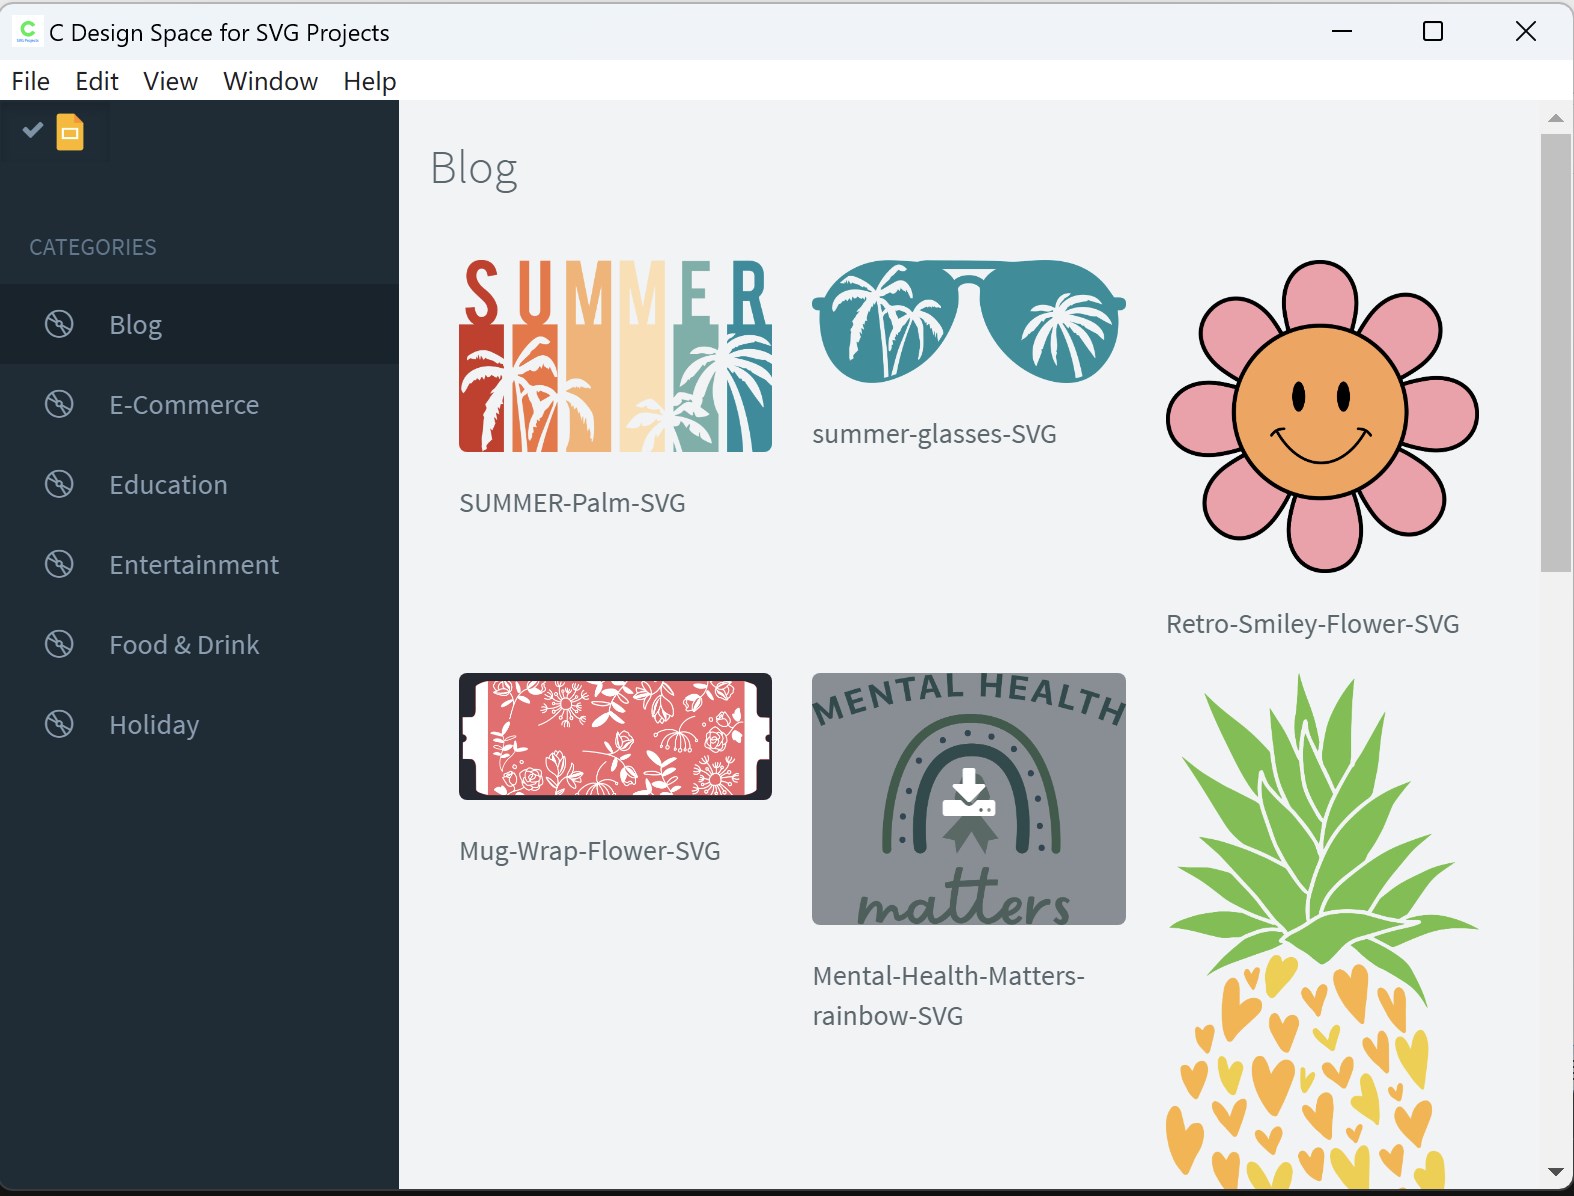Click the vertical scrollbar thumb
Screen dimensions: 1574x1196
(1555, 350)
